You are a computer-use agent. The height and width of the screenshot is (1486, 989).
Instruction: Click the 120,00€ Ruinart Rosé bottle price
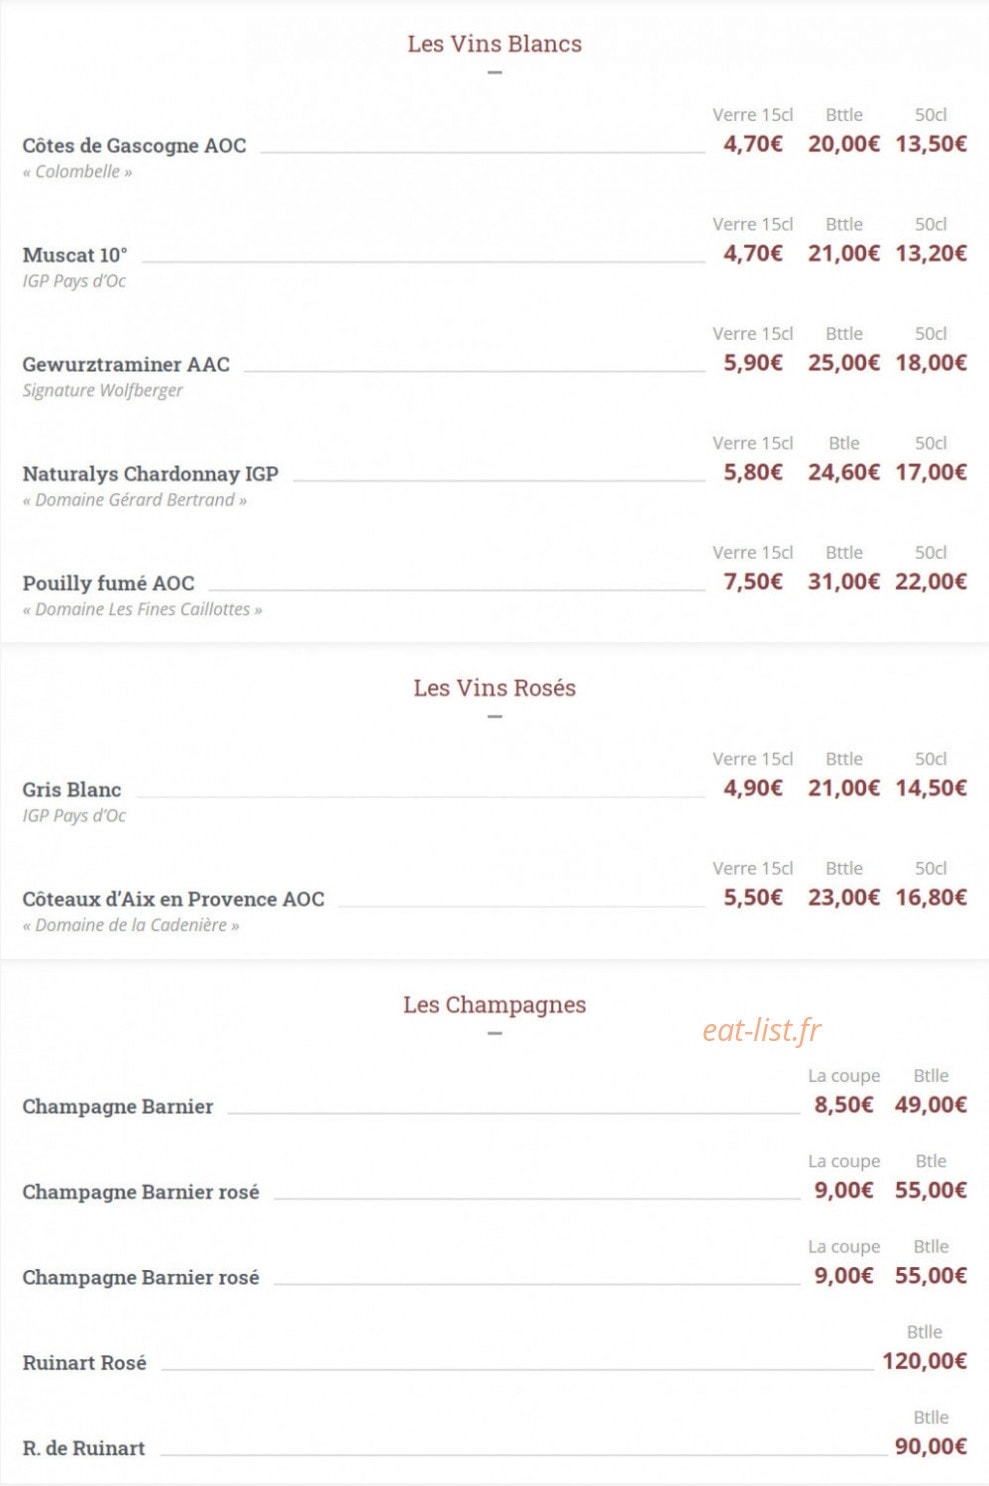click(924, 1361)
